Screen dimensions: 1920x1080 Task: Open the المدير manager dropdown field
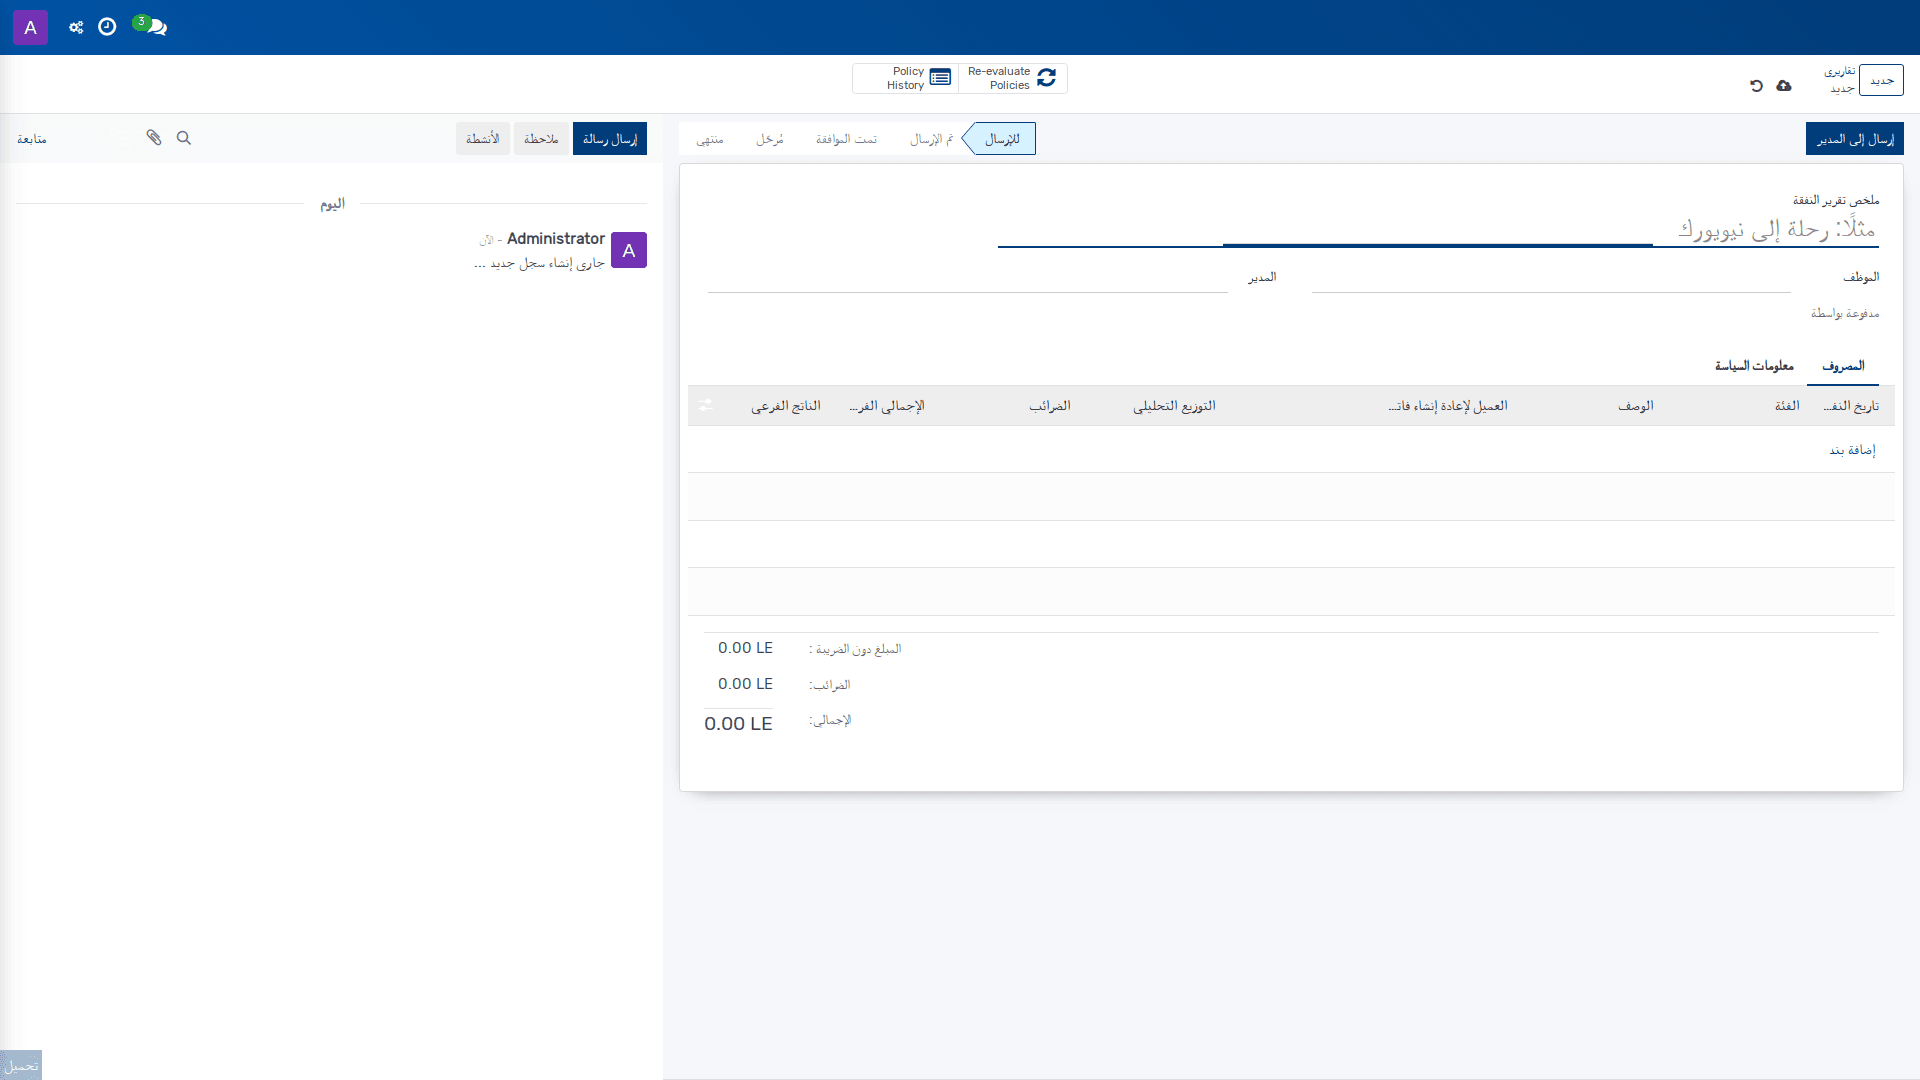tap(967, 278)
